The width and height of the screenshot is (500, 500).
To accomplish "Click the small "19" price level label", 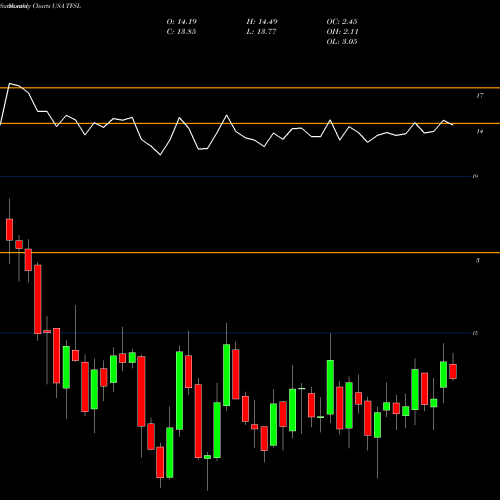I will pos(475,176).
